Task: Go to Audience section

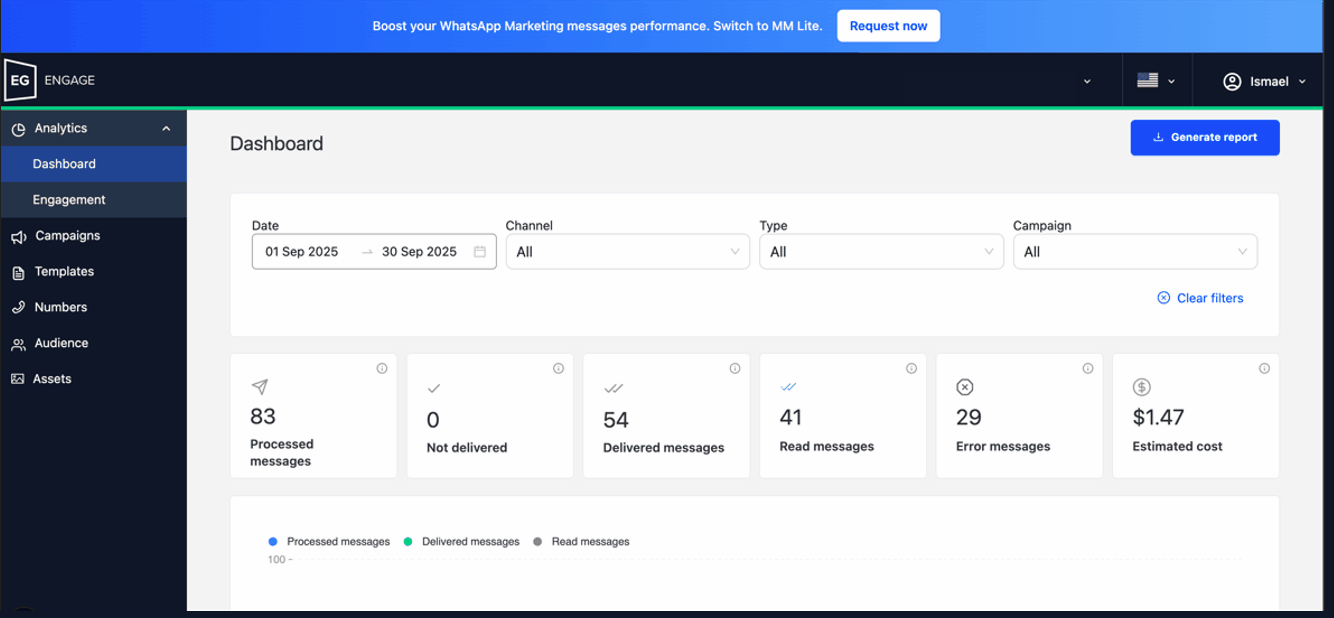Action: pyautogui.click(x=93, y=343)
